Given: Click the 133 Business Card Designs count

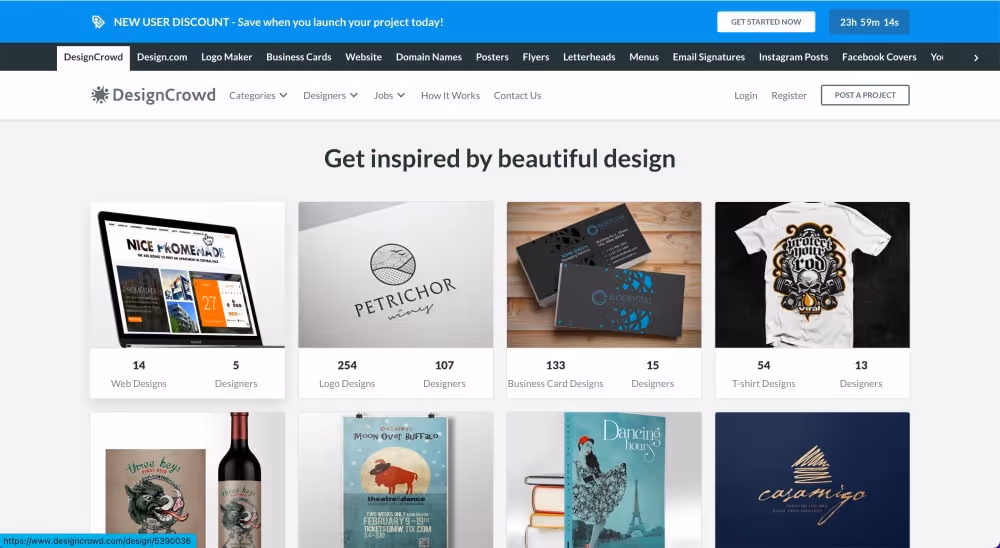Looking at the screenshot, I should coord(555,374).
